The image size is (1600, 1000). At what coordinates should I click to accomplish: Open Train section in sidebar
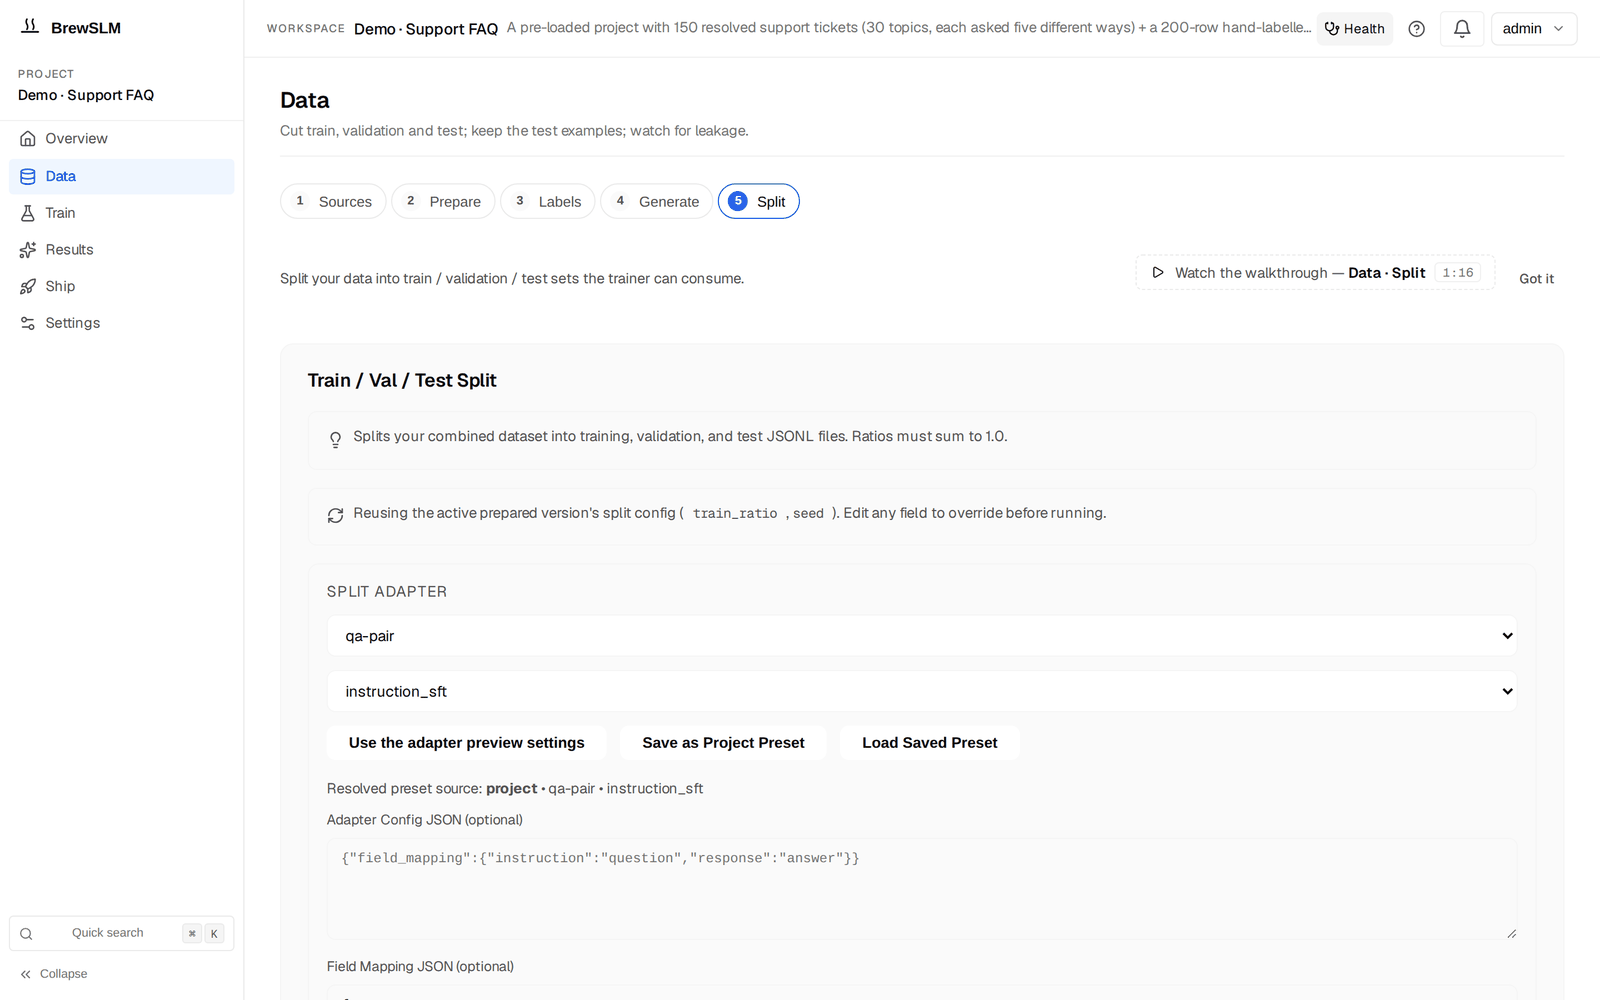tap(122, 213)
